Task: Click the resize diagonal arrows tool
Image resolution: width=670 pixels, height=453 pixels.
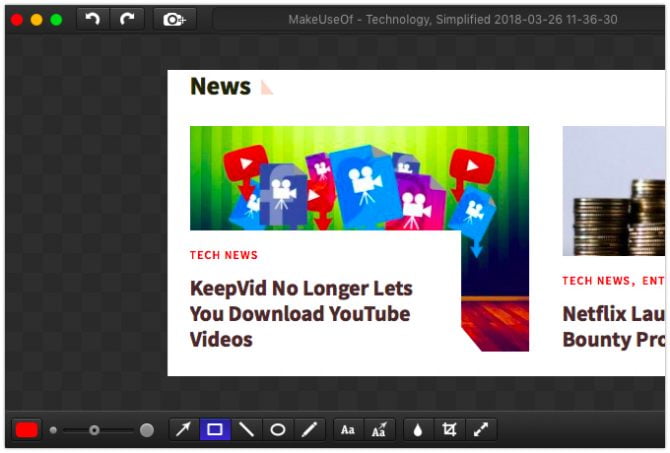Action: point(481,429)
